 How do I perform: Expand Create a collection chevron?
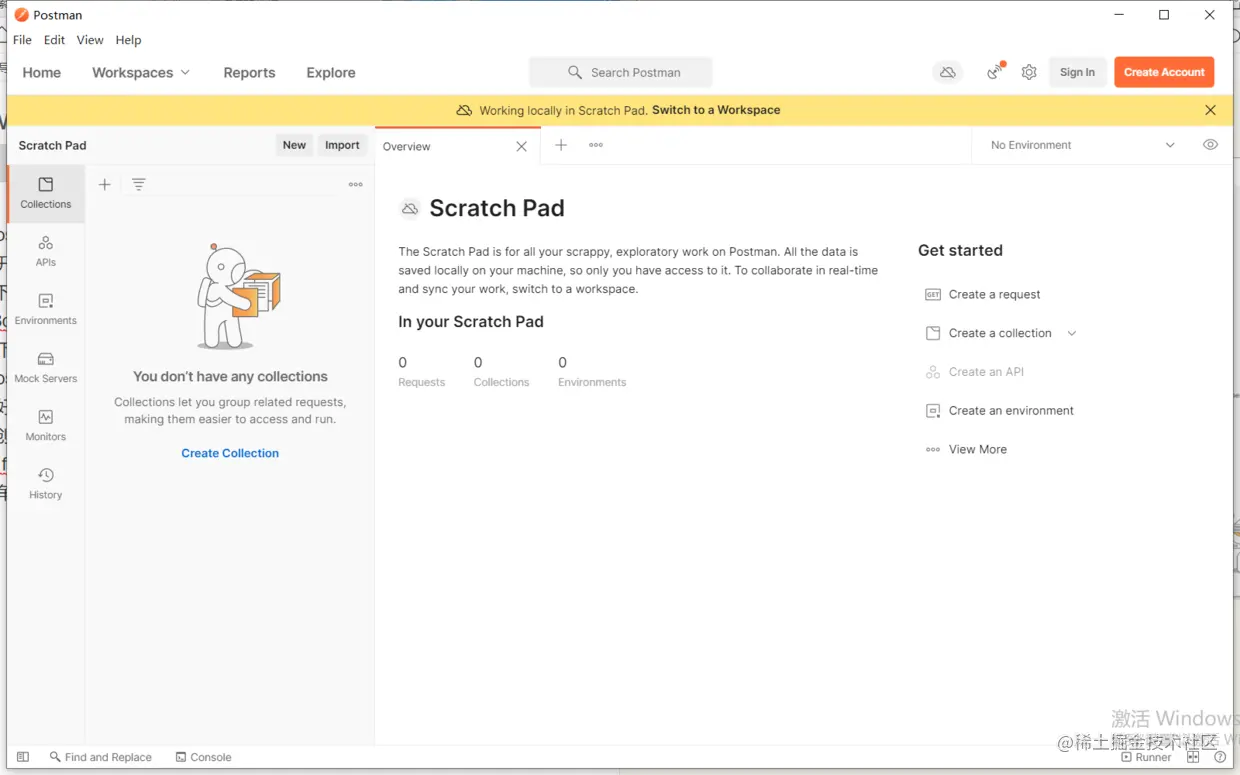[x=1072, y=333]
